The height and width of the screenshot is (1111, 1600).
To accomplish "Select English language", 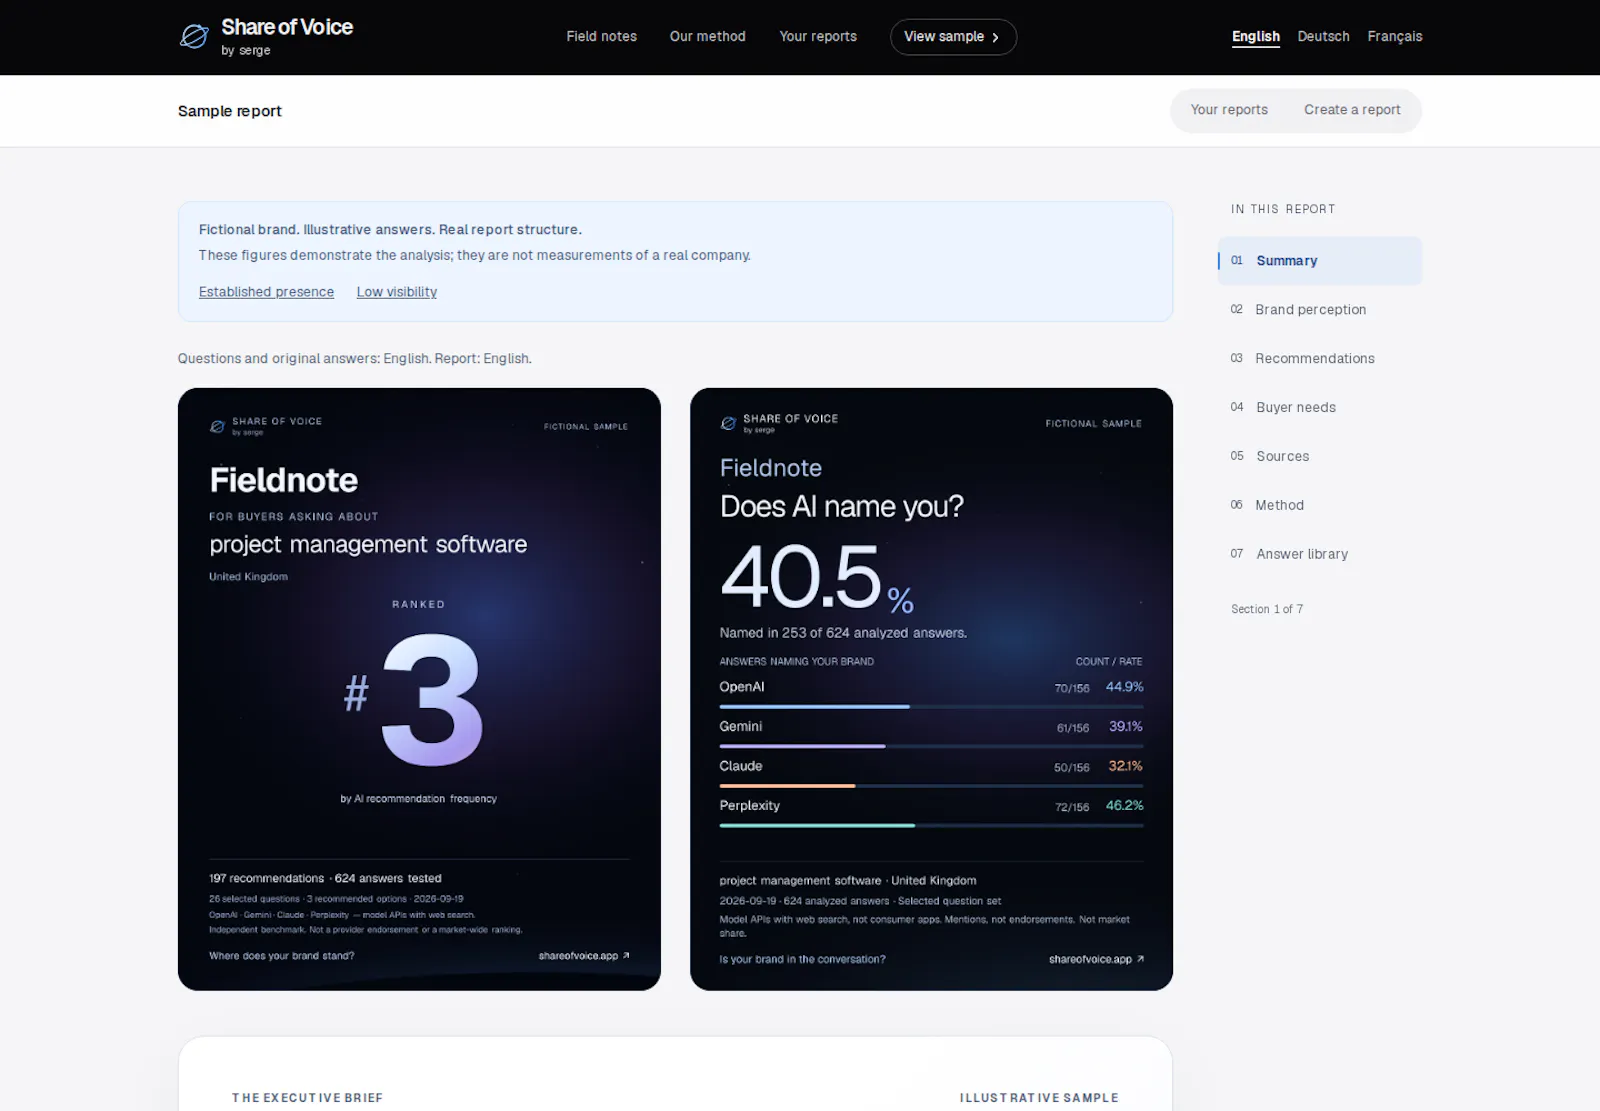I will pyautogui.click(x=1255, y=36).
